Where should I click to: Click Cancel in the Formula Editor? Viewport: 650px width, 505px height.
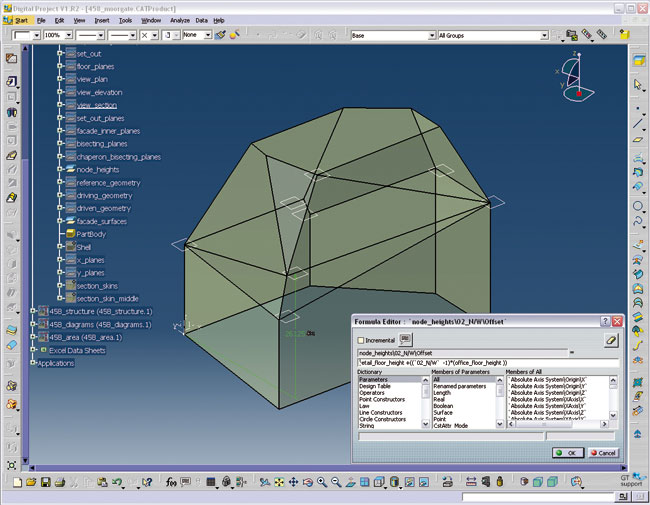602,452
